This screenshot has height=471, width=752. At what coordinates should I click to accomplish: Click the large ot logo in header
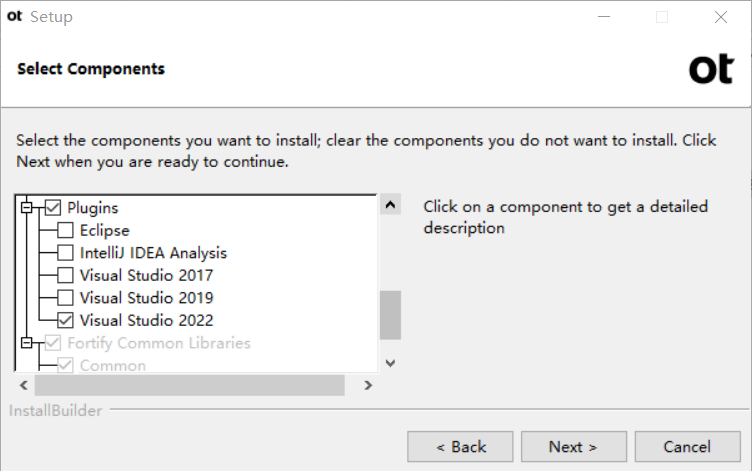[711, 70]
